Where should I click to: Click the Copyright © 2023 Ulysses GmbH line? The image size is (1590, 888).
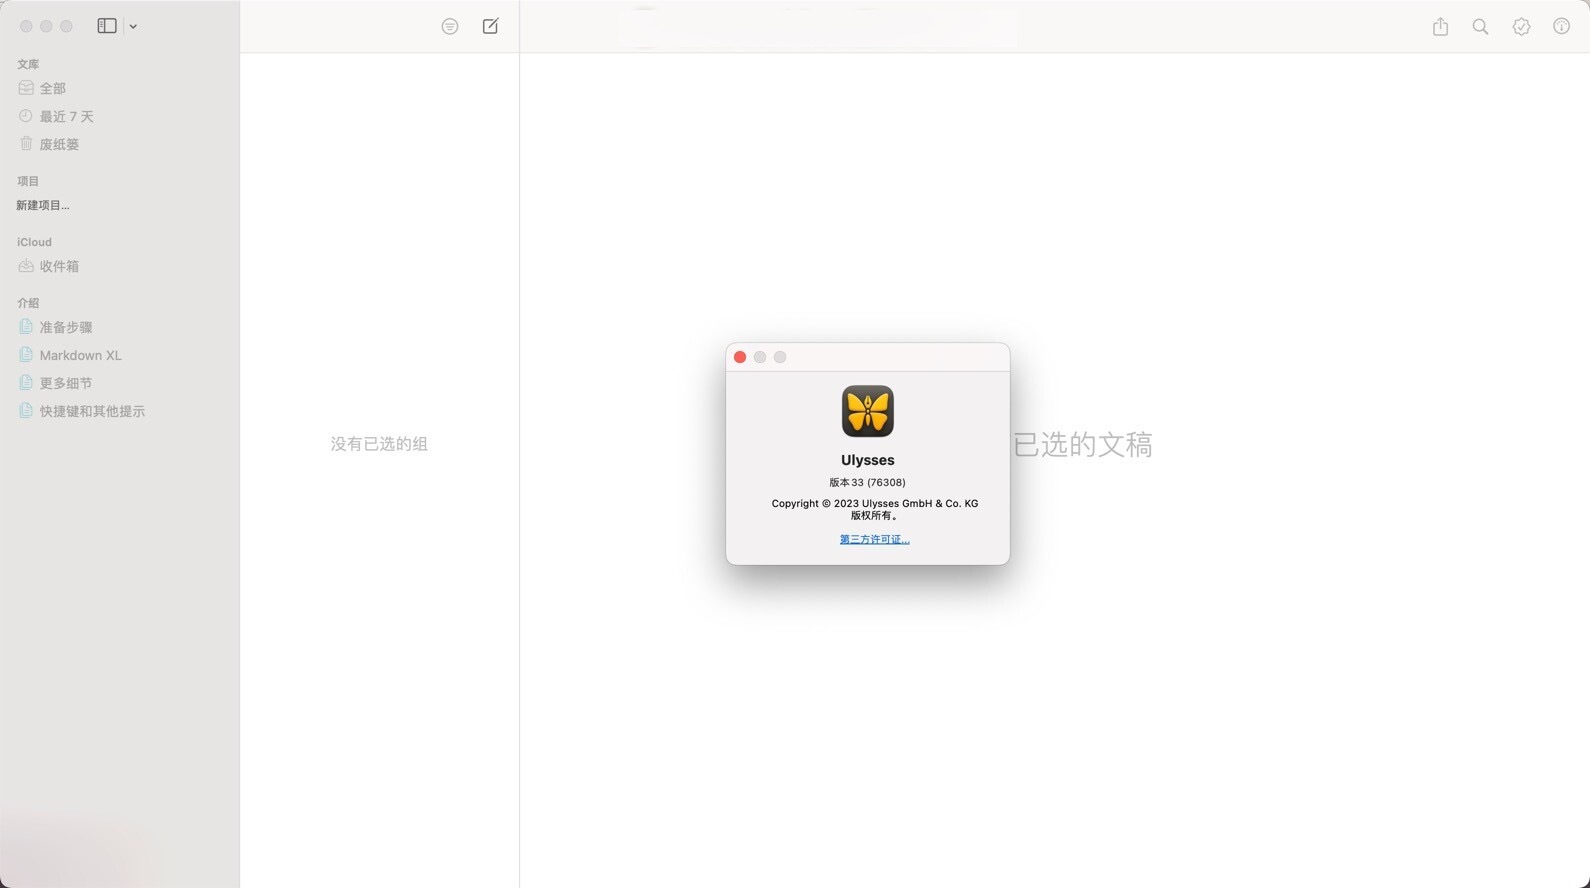click(875, 504)
